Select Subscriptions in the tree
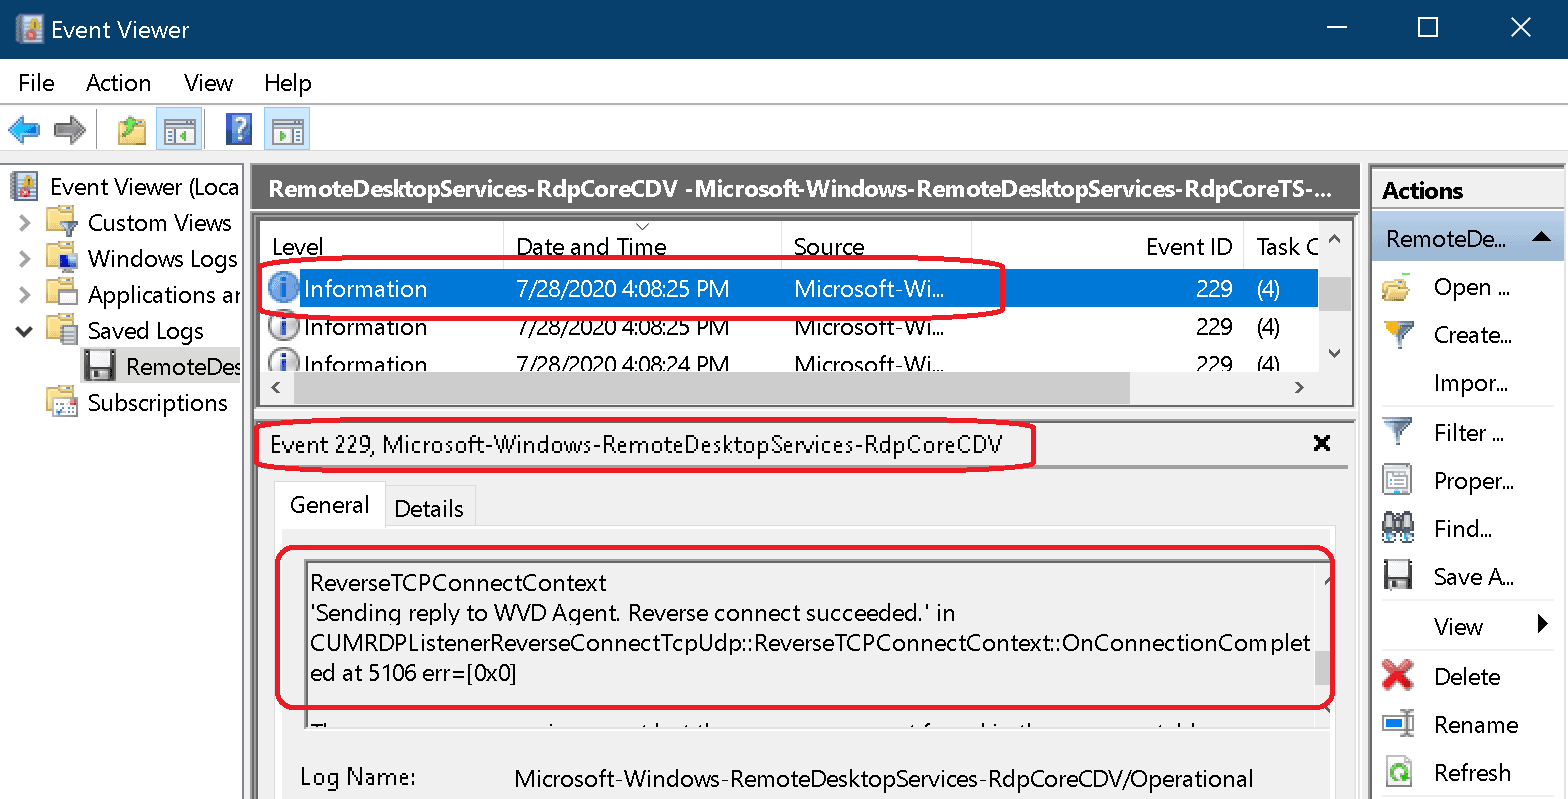This screenshot has height=799, width=1568. (x=157, y=403)
